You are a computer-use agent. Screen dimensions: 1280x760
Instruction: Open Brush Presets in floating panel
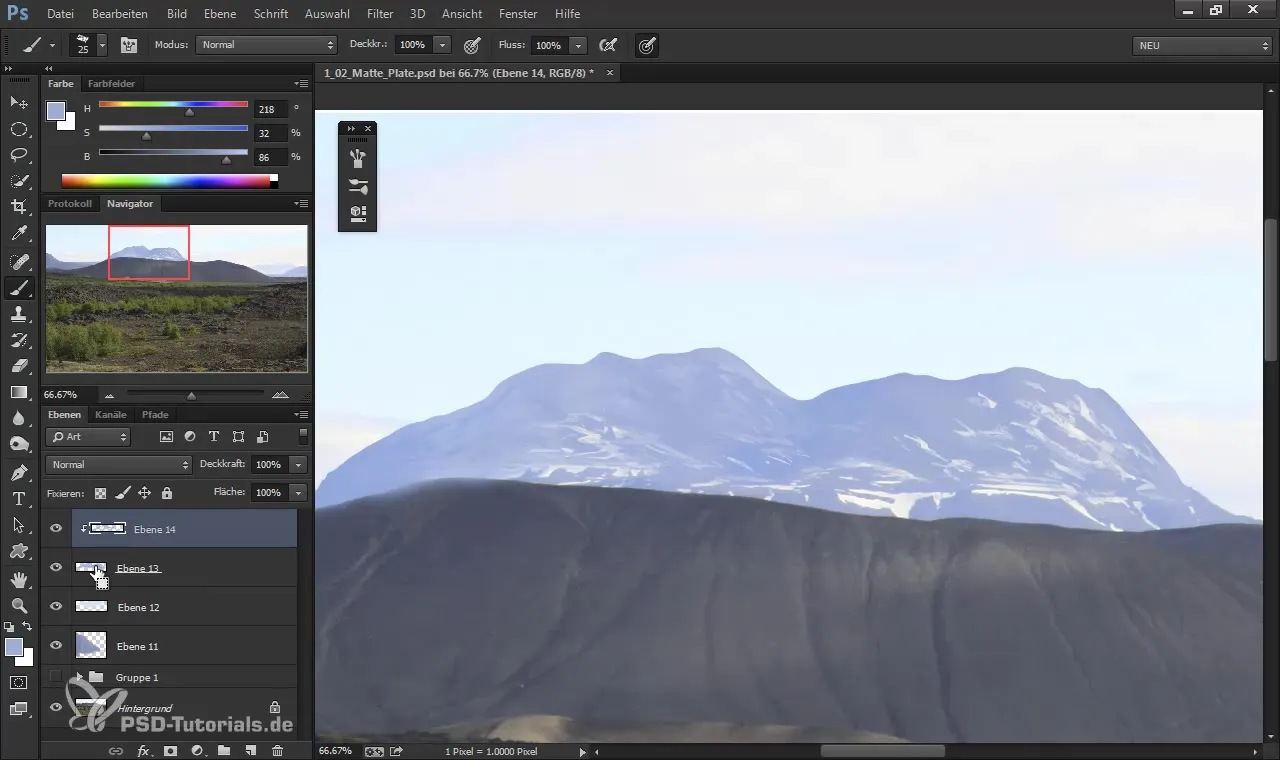click(x=358, y=185)
